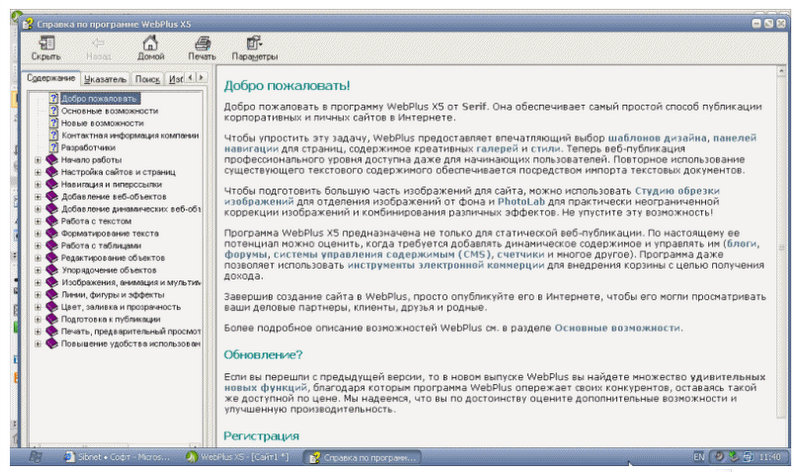Select the Добро пожаловать topic icon

click(54, 98)
